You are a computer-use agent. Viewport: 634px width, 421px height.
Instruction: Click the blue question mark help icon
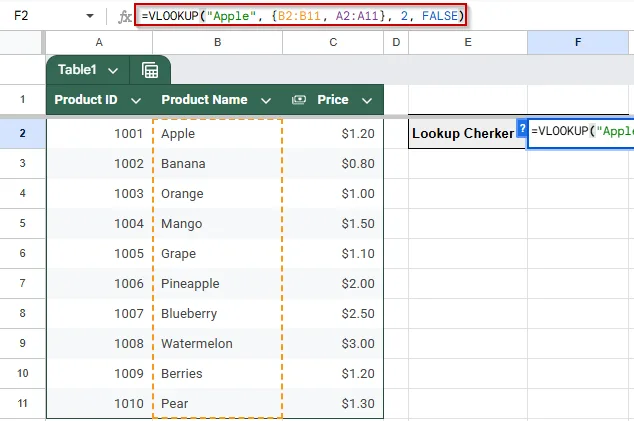click(x=522, y=129)
